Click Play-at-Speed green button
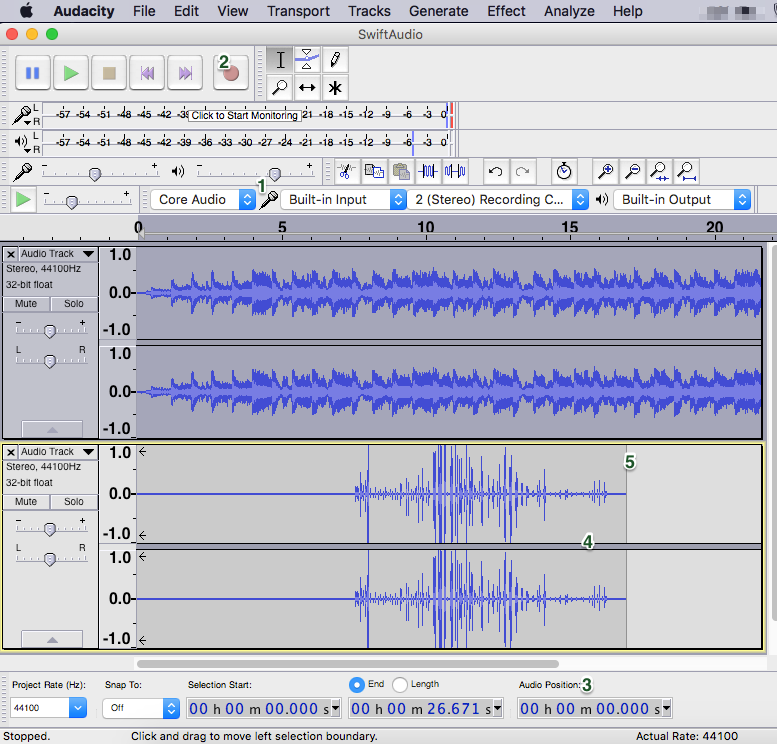 point(23,200)
